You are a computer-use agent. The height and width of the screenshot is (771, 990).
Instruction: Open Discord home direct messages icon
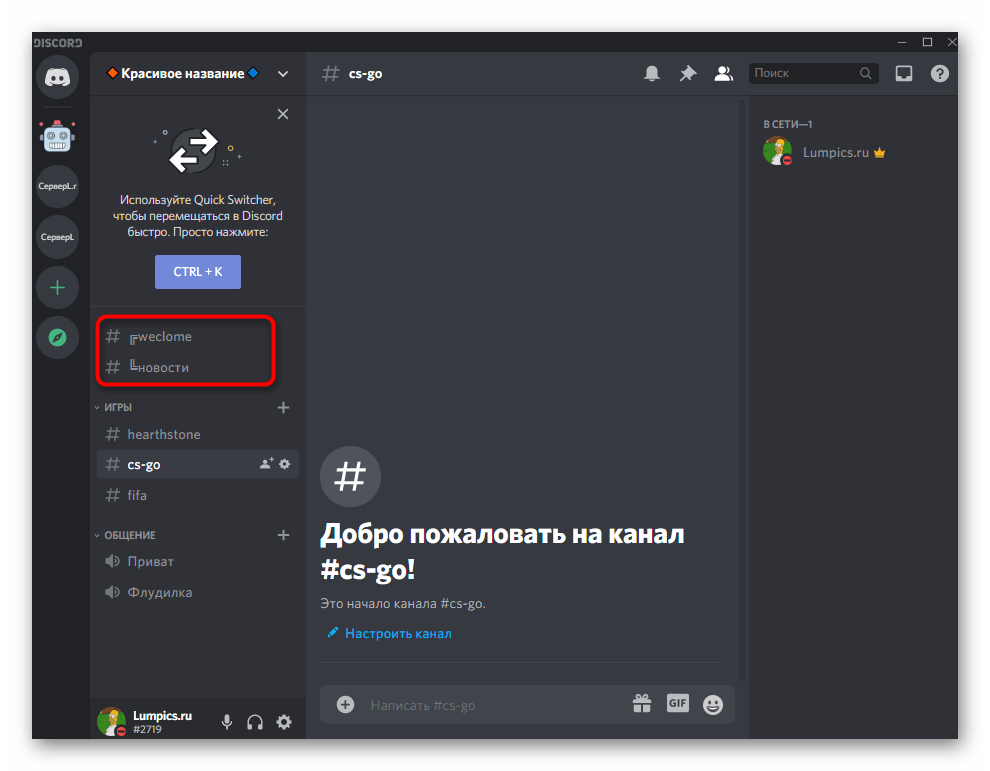click(x=57, y=78)
